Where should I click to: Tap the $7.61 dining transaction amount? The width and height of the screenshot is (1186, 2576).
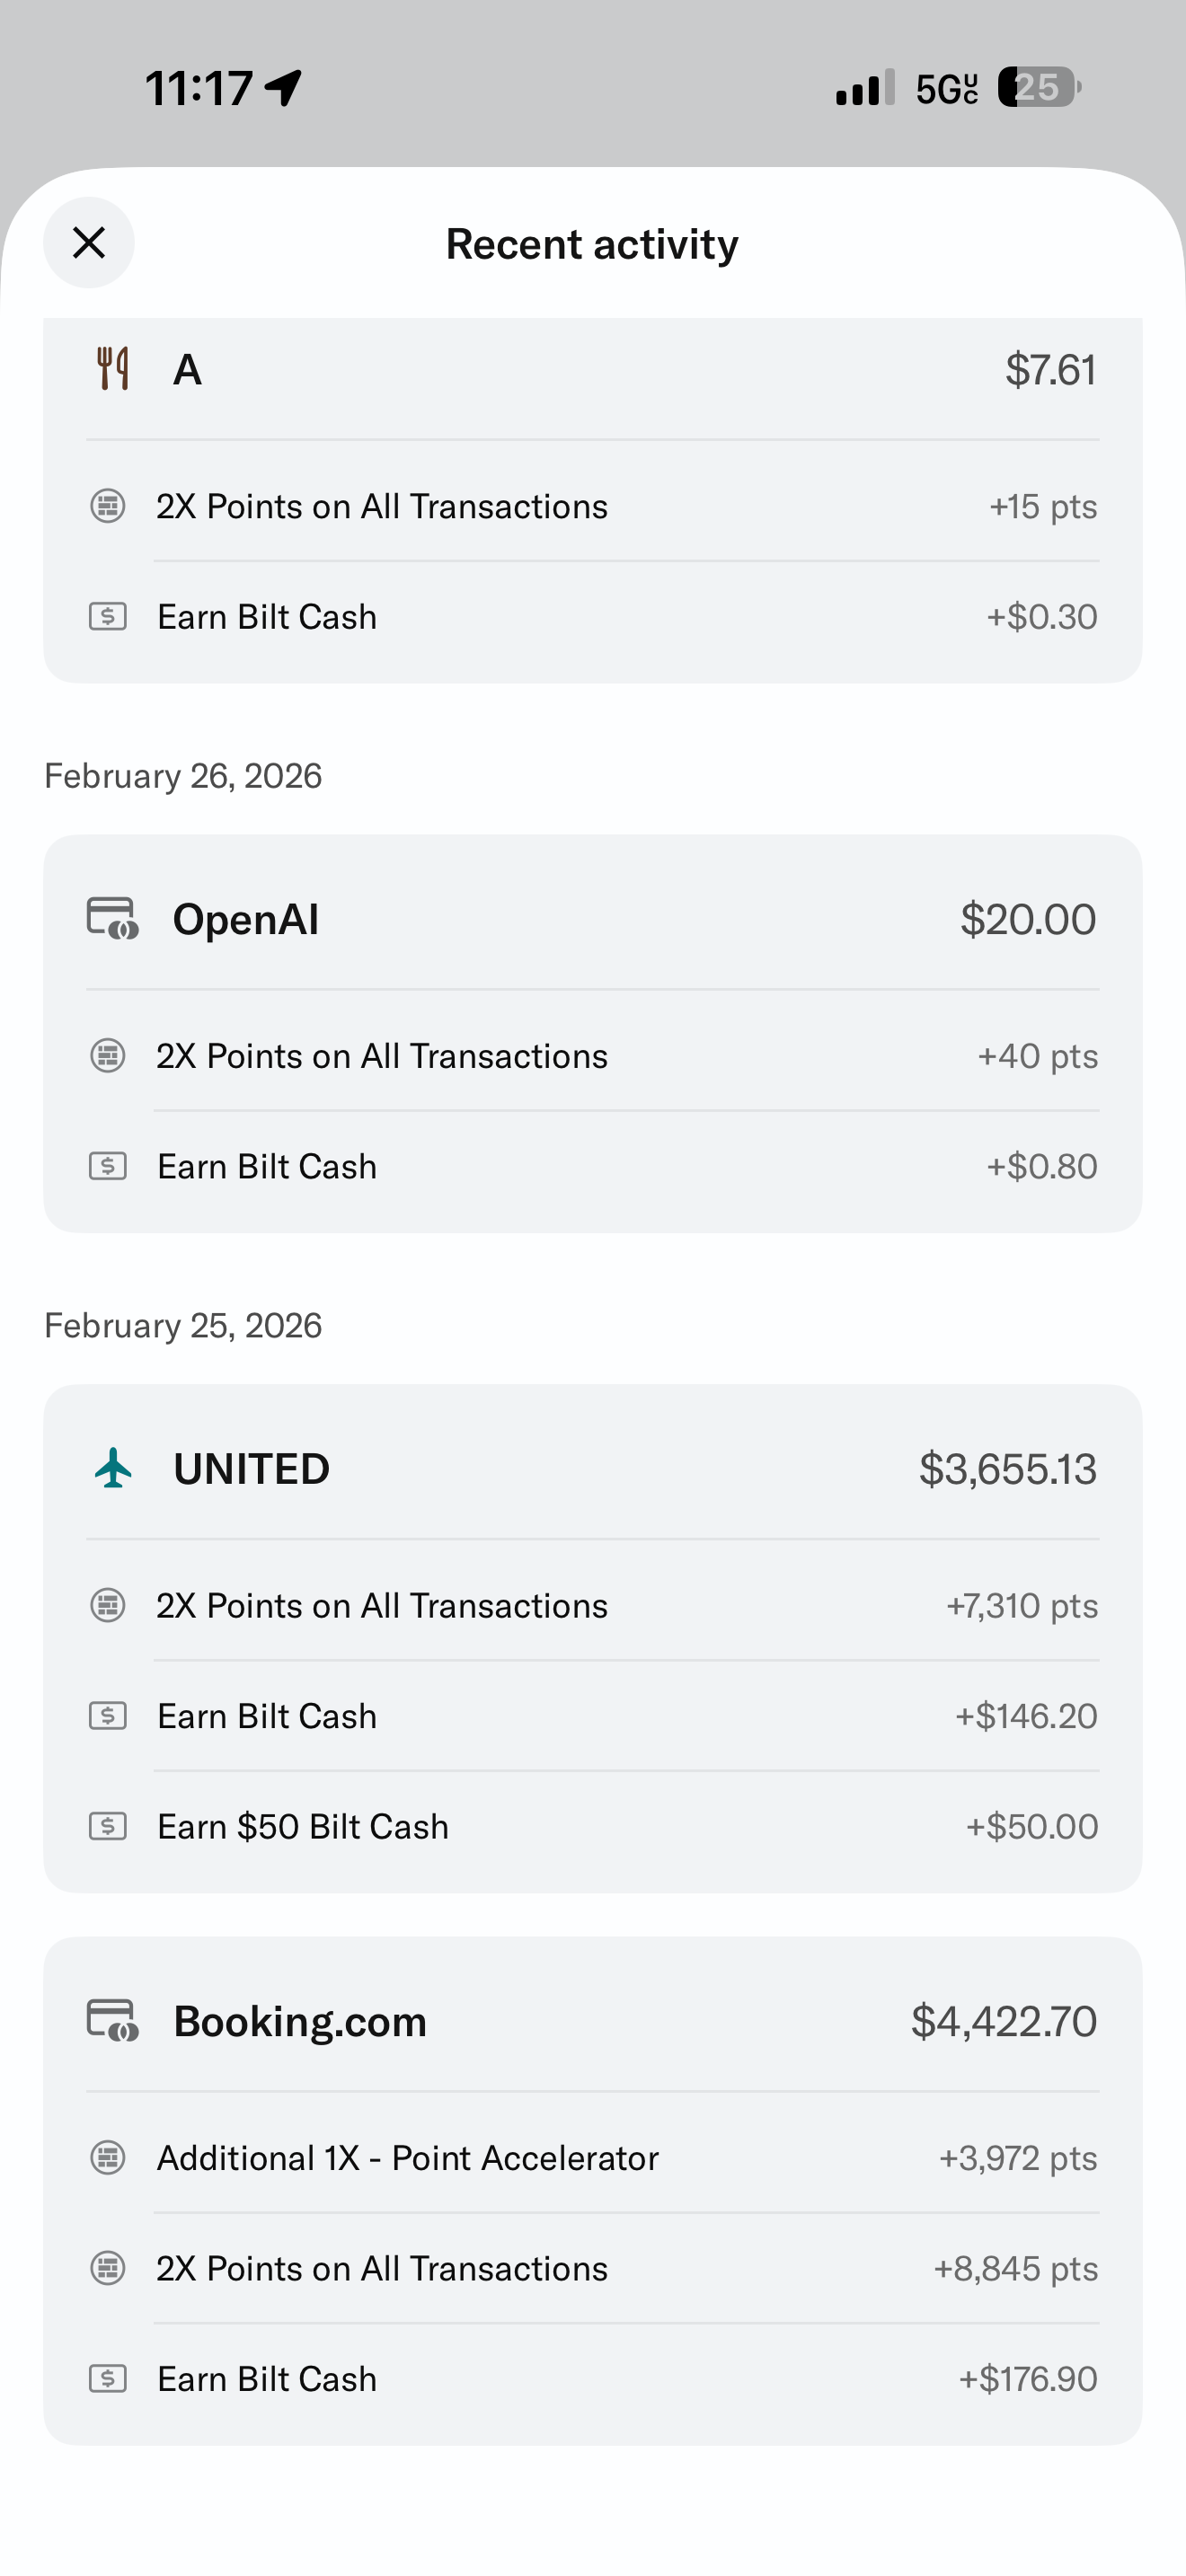(x=1050, y=370)
